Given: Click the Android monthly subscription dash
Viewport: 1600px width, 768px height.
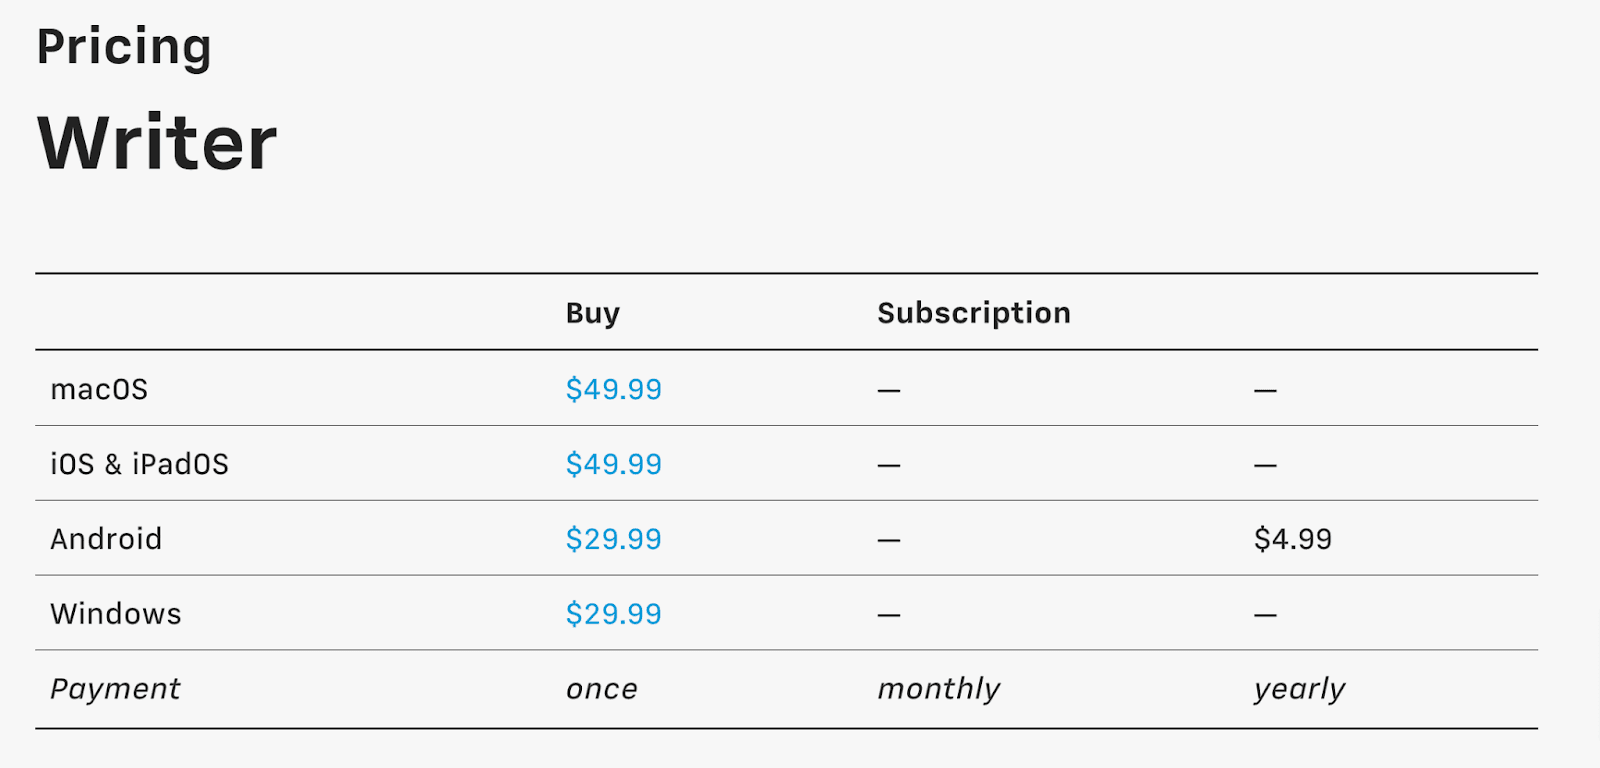Looking at the screenshot, I should coord(888,540).
